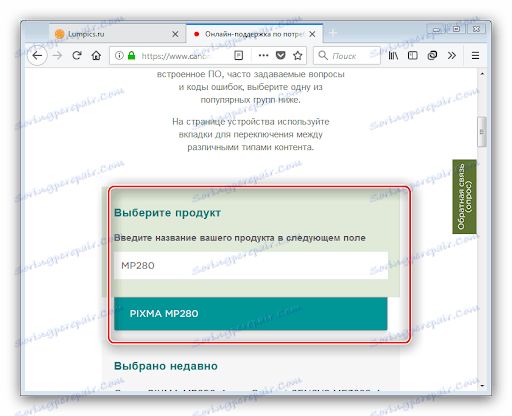Toggle reader view in the address bar
Viewport: 512px width, 416px height.
(239, 55)
